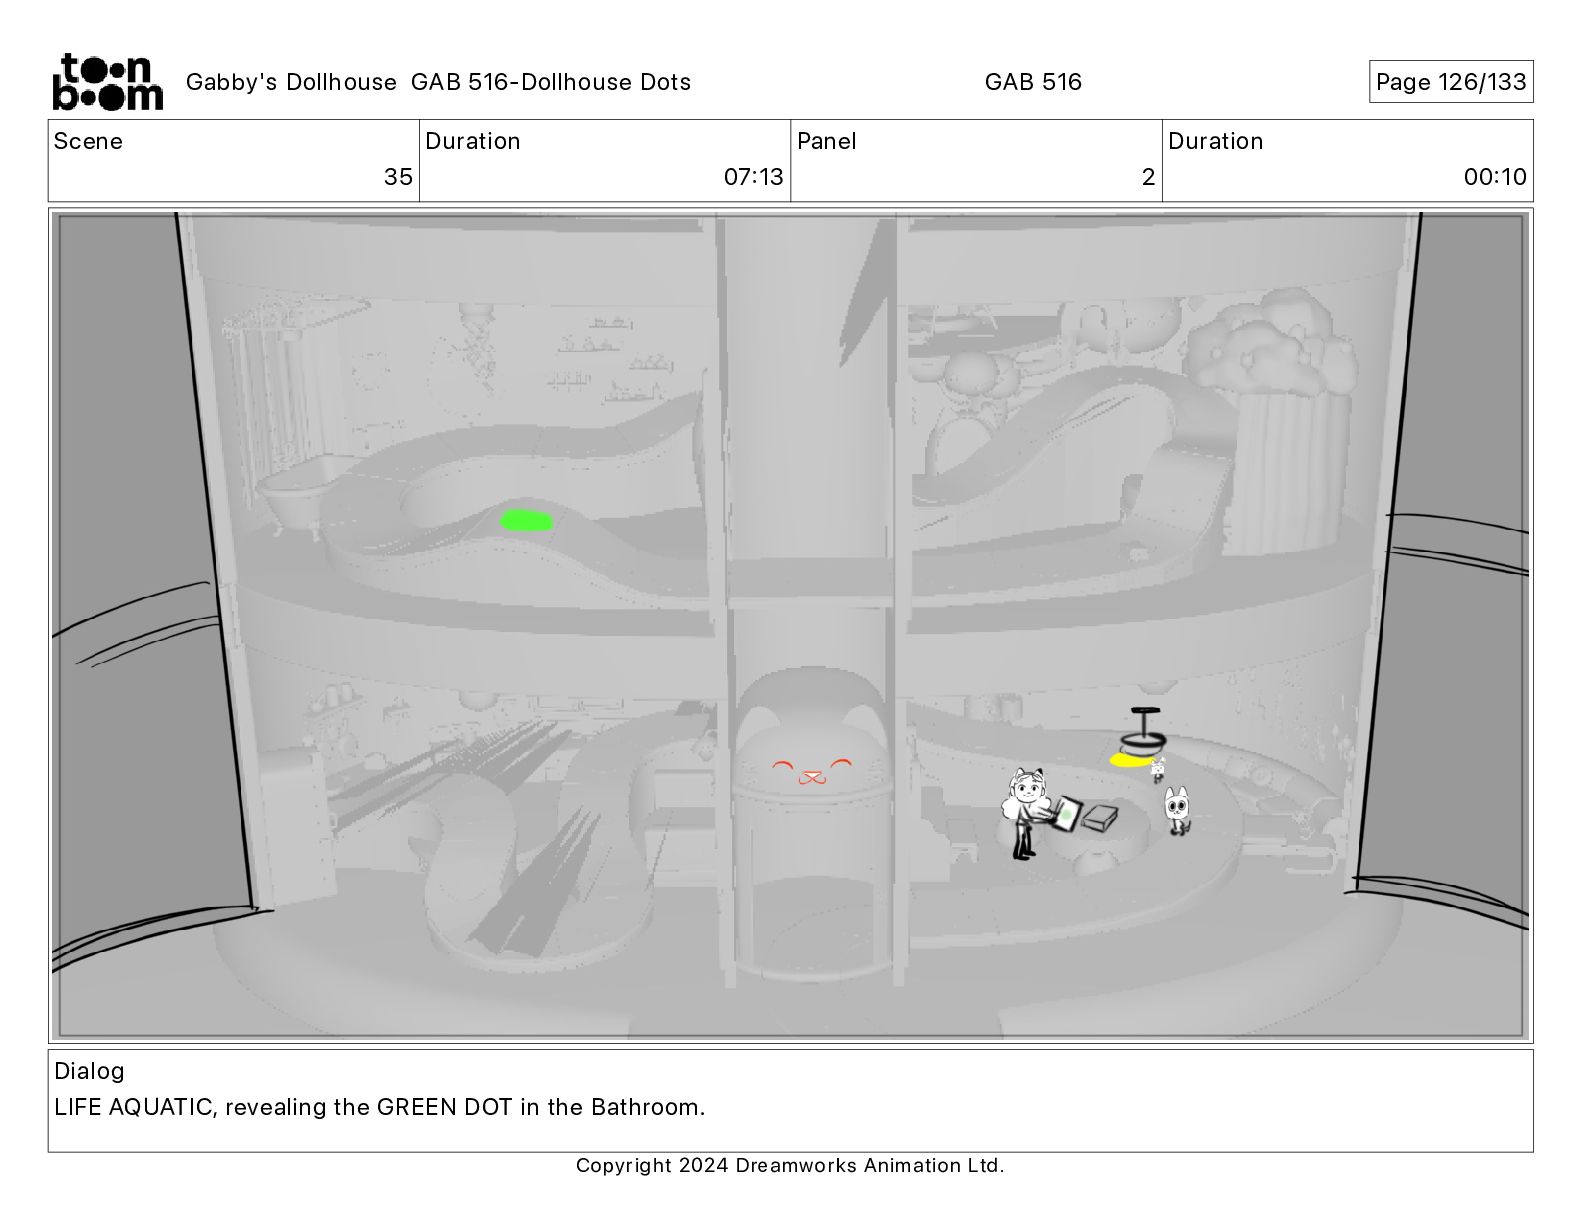Click the 'Scene' label

pyautogui.click(x=88, y=141)
